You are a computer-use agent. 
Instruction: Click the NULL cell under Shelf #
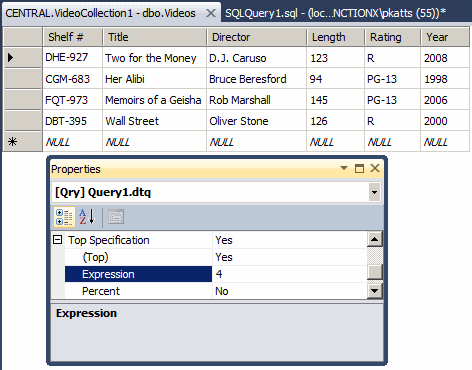click(x=73, y=142)
